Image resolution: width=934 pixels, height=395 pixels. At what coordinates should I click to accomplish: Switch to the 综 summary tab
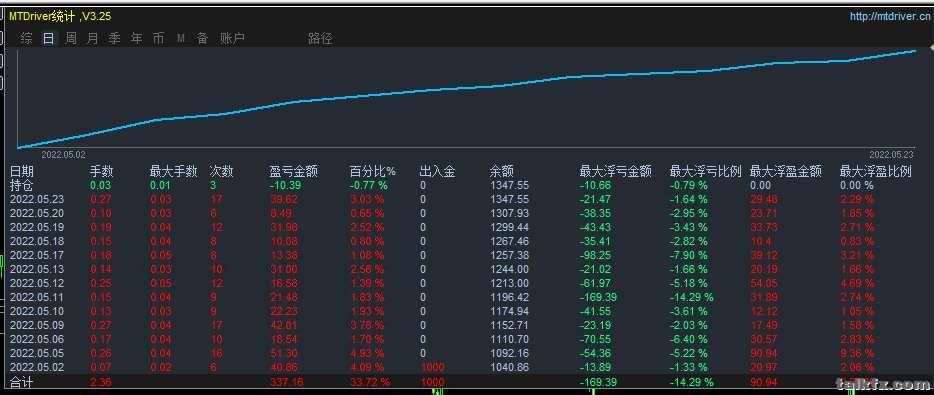tap(26, 39)
